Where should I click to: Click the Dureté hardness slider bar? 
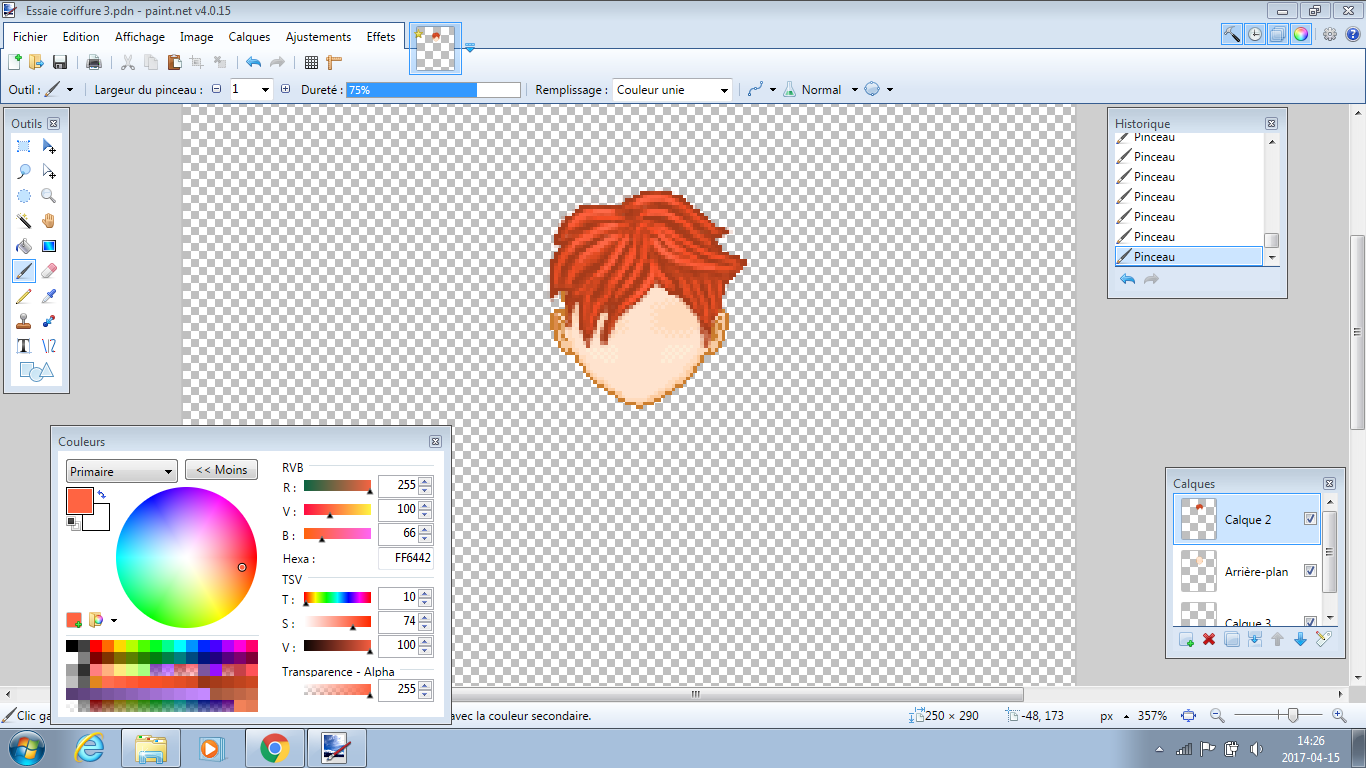pos(432,90)
